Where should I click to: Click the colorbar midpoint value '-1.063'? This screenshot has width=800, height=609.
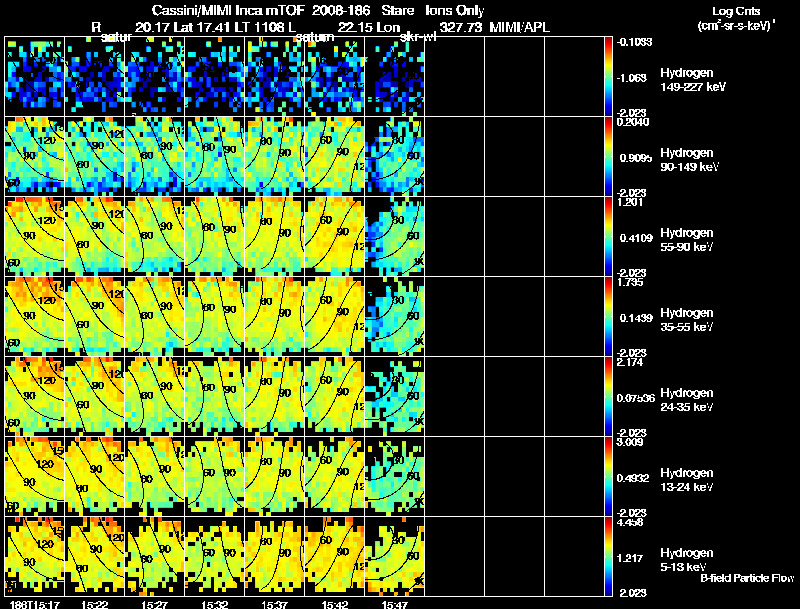click(x=632, y=78)
